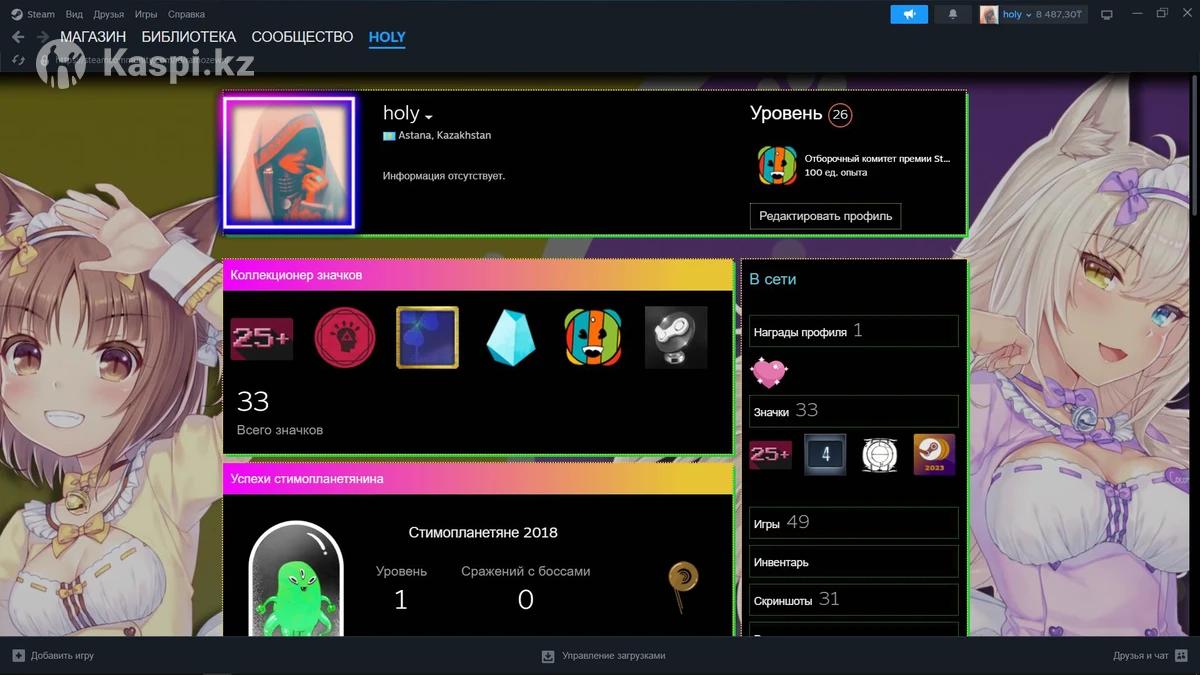Select the HOLY profile tab
The image size is (1200, 675).
coord(387,37)
